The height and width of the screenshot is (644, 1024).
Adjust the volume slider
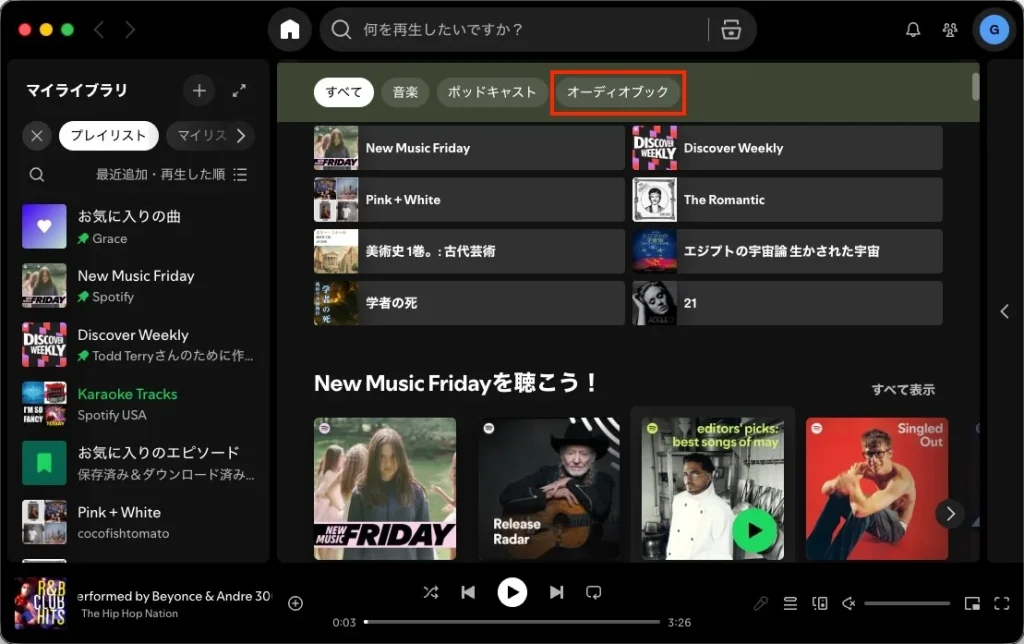907,604
